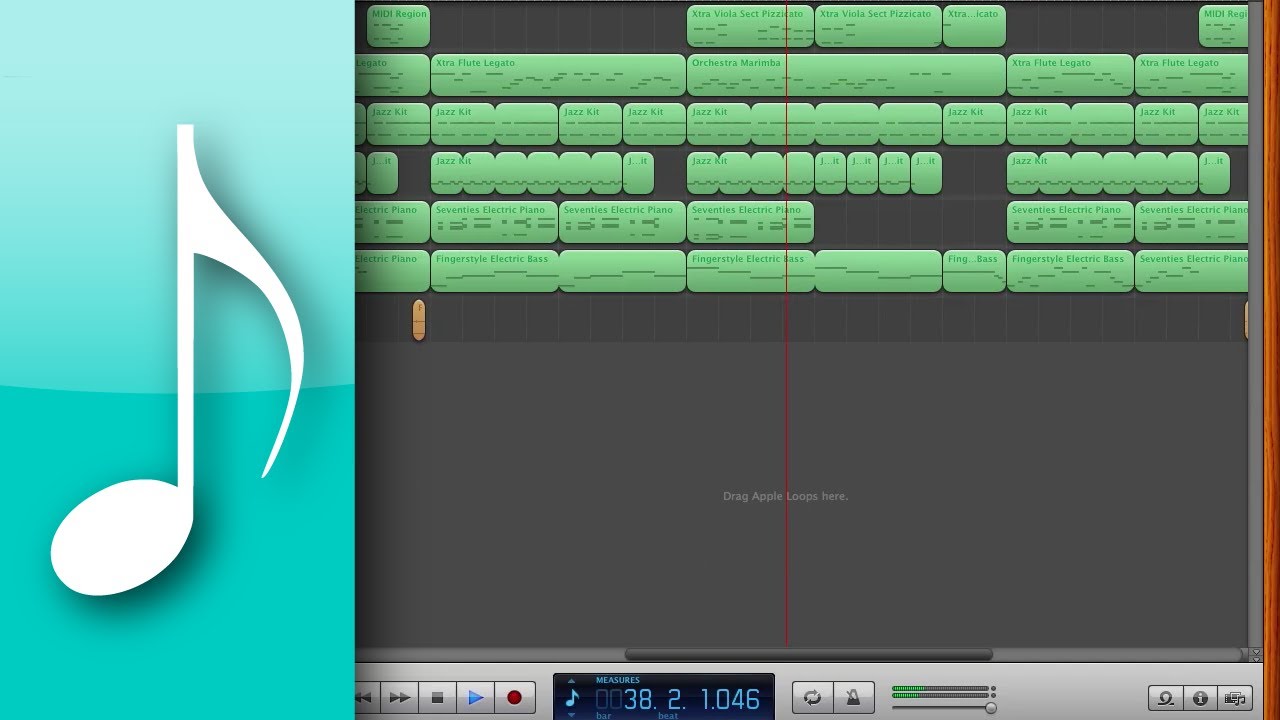This screenshot has width=1280, height=720.
Task: Click the MEASURES label in the LCD
Action: click(617, 680)
